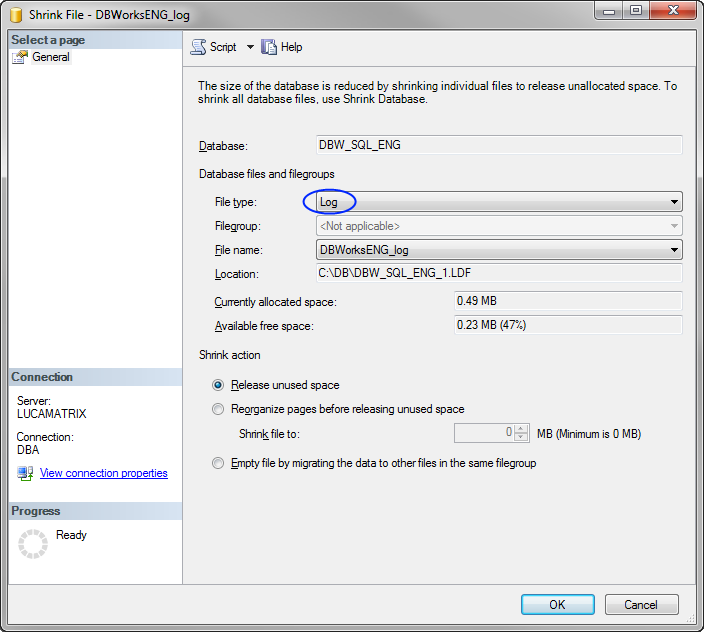This screenshot has width=704, height=632.
Task: Click the database cylinder title bar icon
Action: click(16, 15)
